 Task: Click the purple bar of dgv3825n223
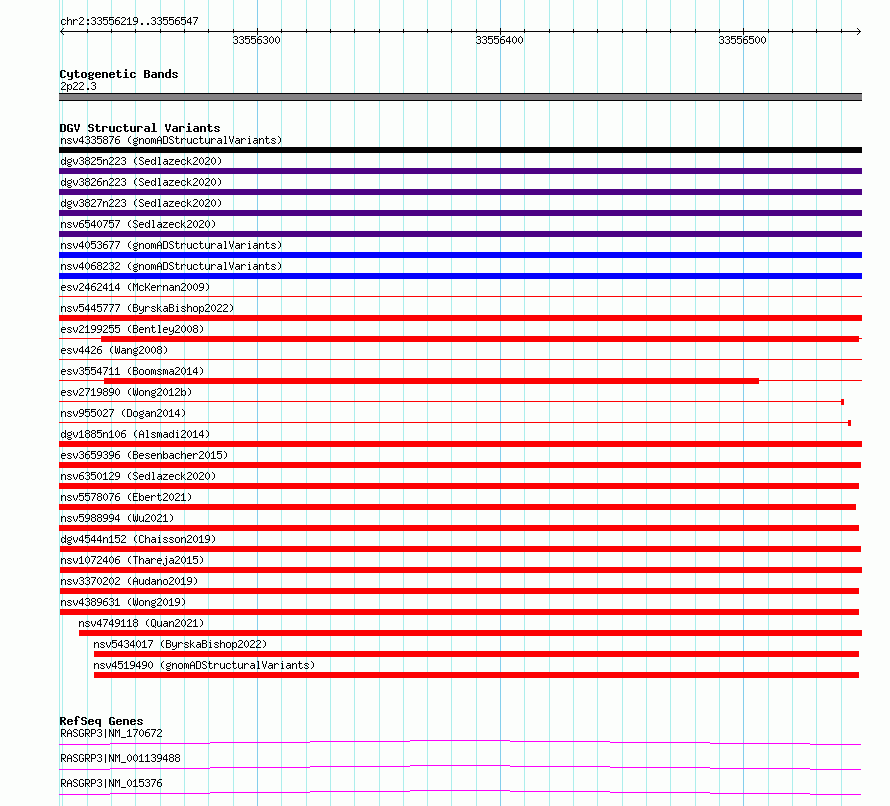[x=460, y=171]
